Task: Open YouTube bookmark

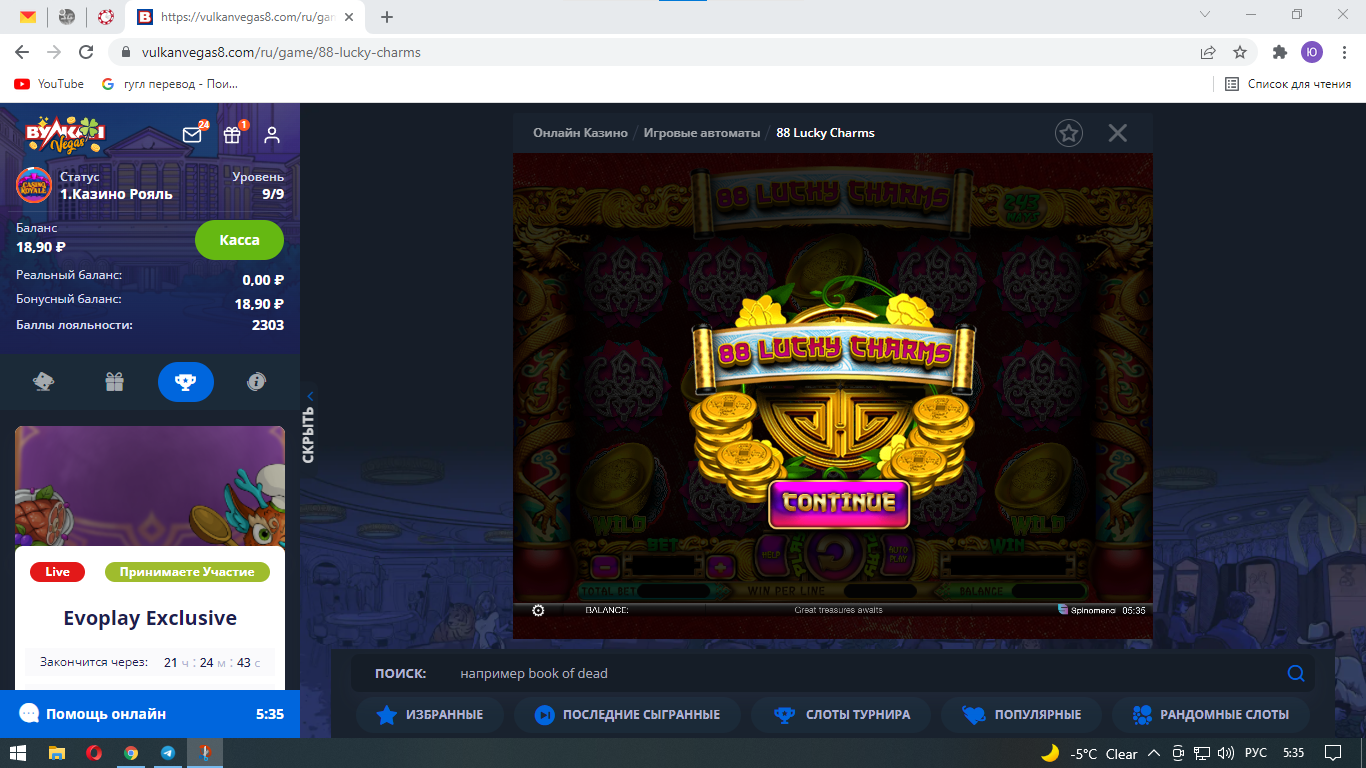Action: tap(49, 84)
